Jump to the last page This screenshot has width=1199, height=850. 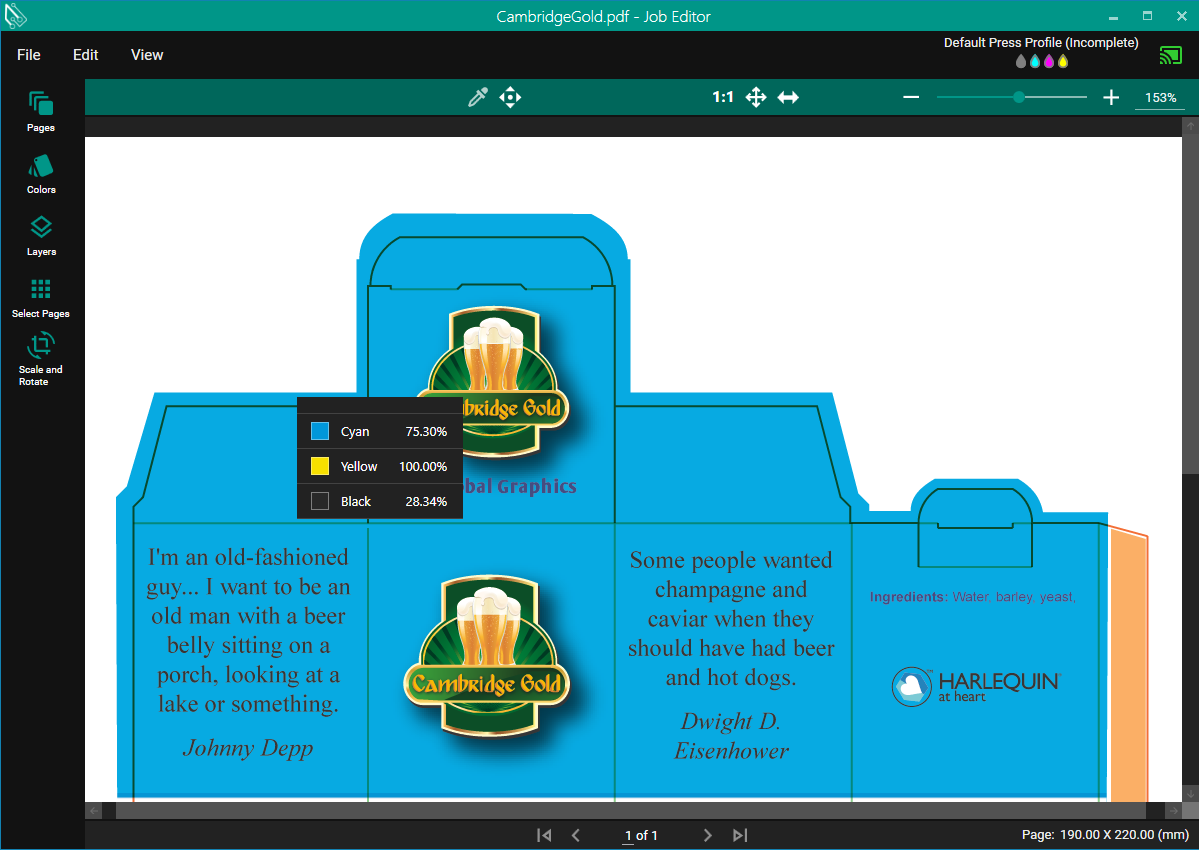740,835
